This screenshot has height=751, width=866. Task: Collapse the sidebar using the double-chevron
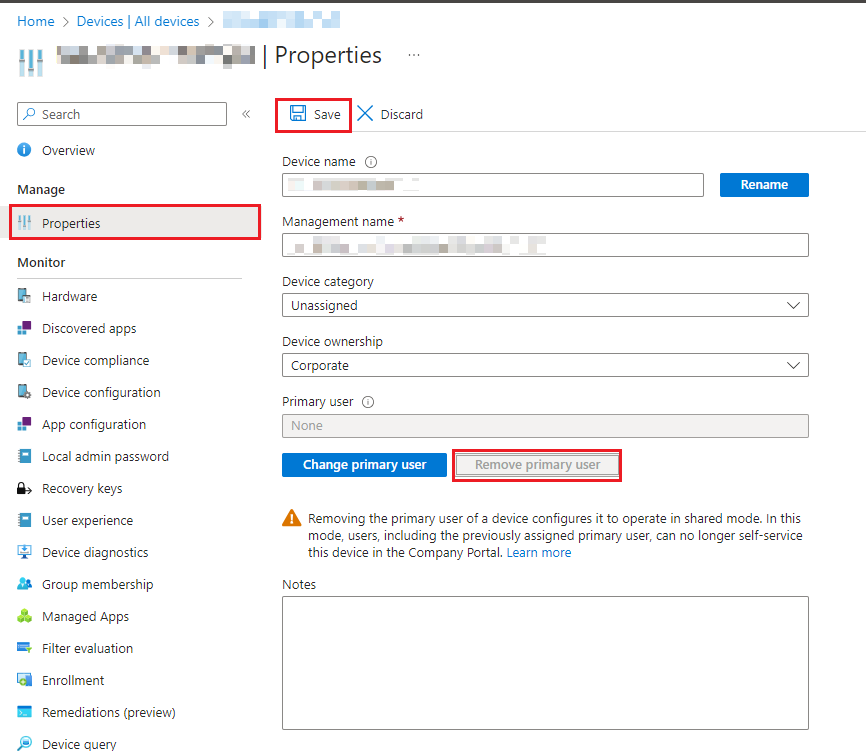pyautogui.click(x=246, y=114)
